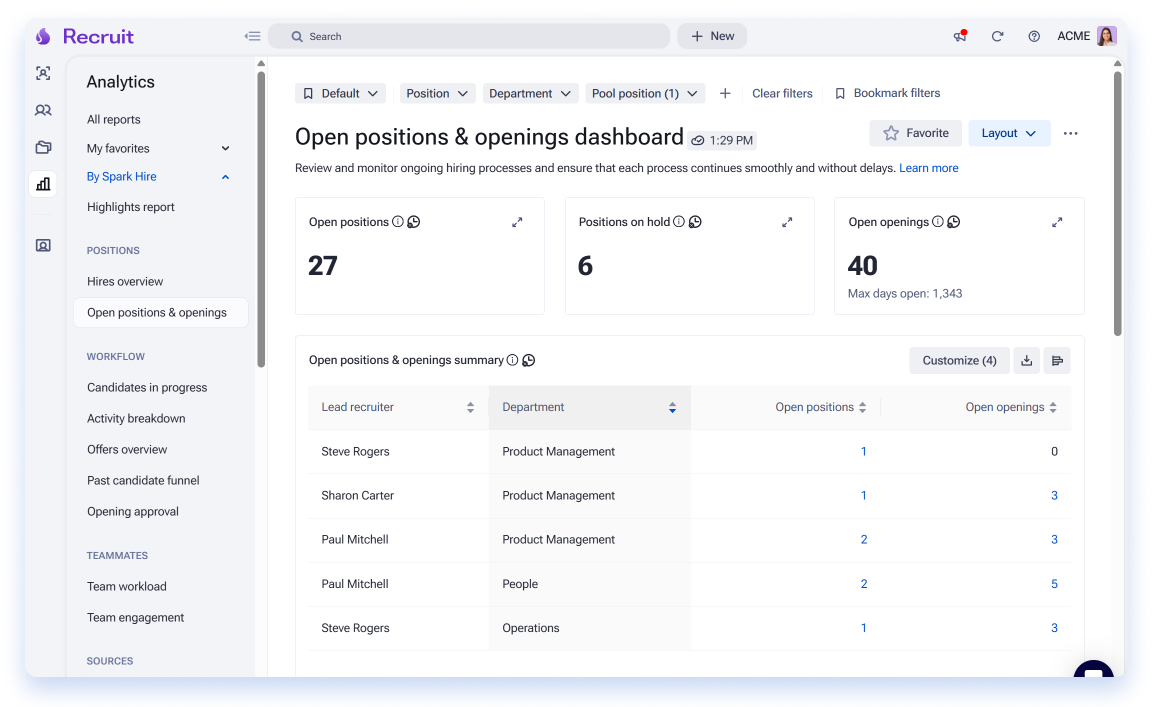1153x707 pixels.
Task: Open Activity breakdown report
Action: click(x=136, y=418)
